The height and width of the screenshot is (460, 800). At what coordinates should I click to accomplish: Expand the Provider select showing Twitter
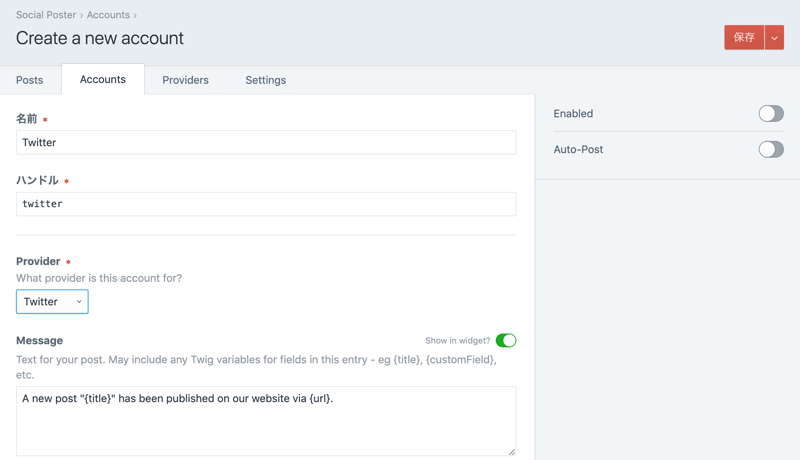point(52,301)
